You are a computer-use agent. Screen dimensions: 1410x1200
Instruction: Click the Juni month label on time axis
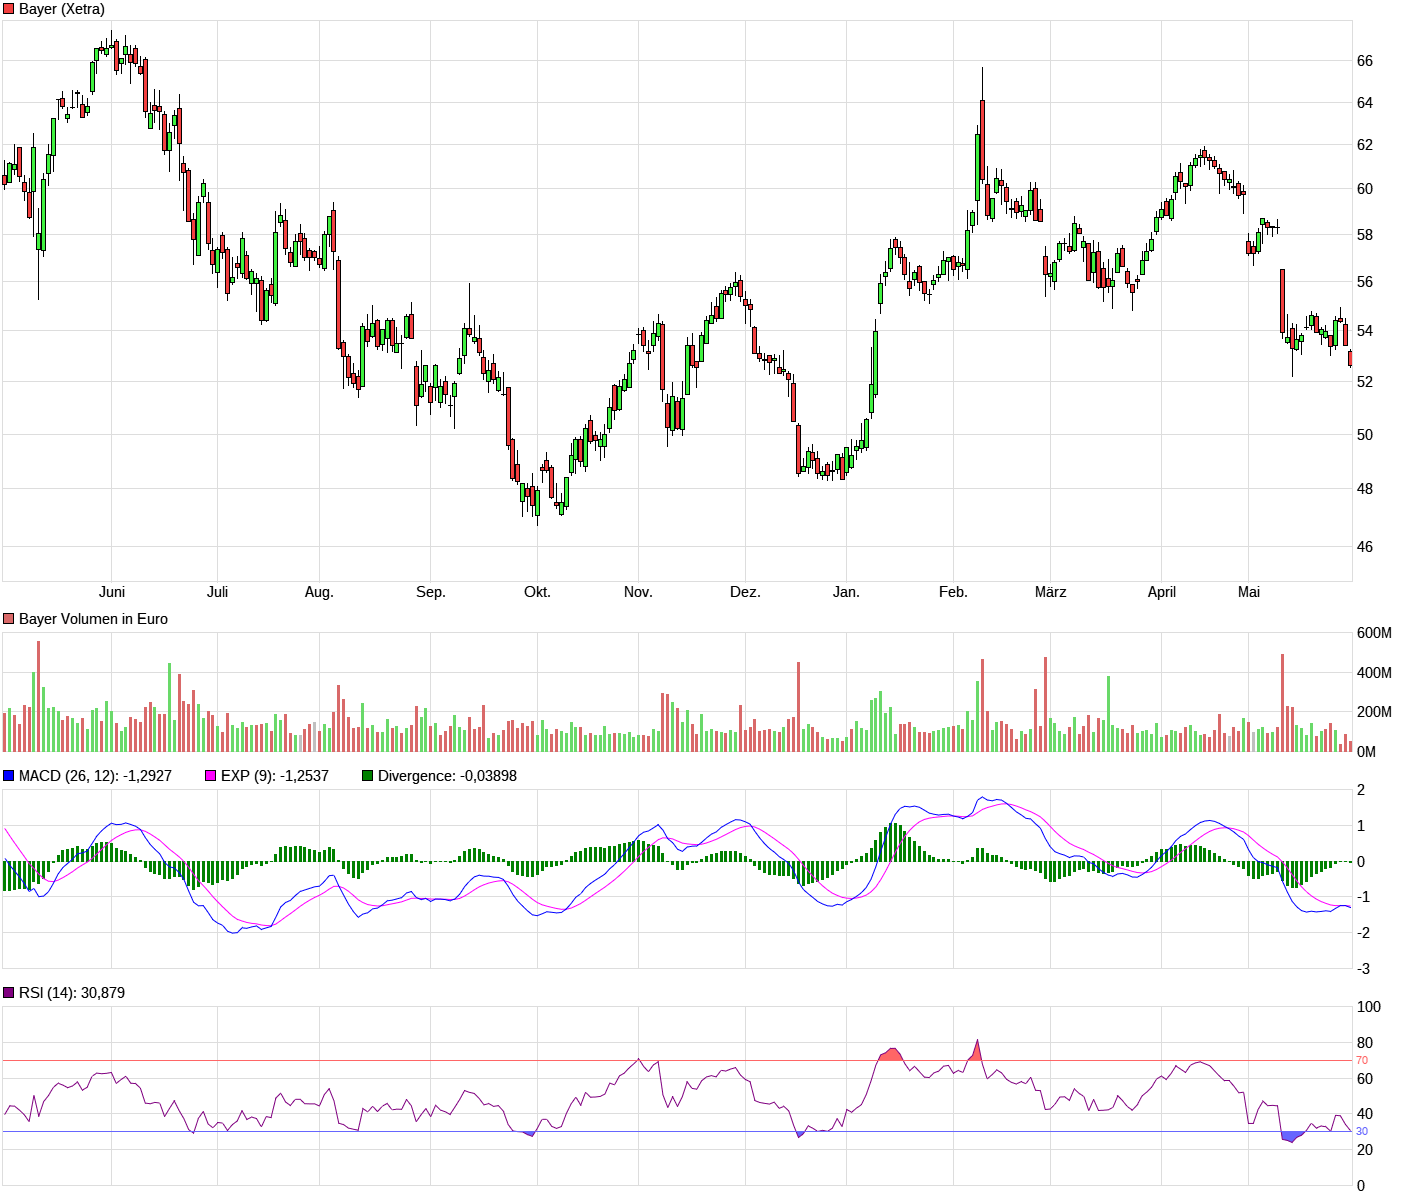112,592
